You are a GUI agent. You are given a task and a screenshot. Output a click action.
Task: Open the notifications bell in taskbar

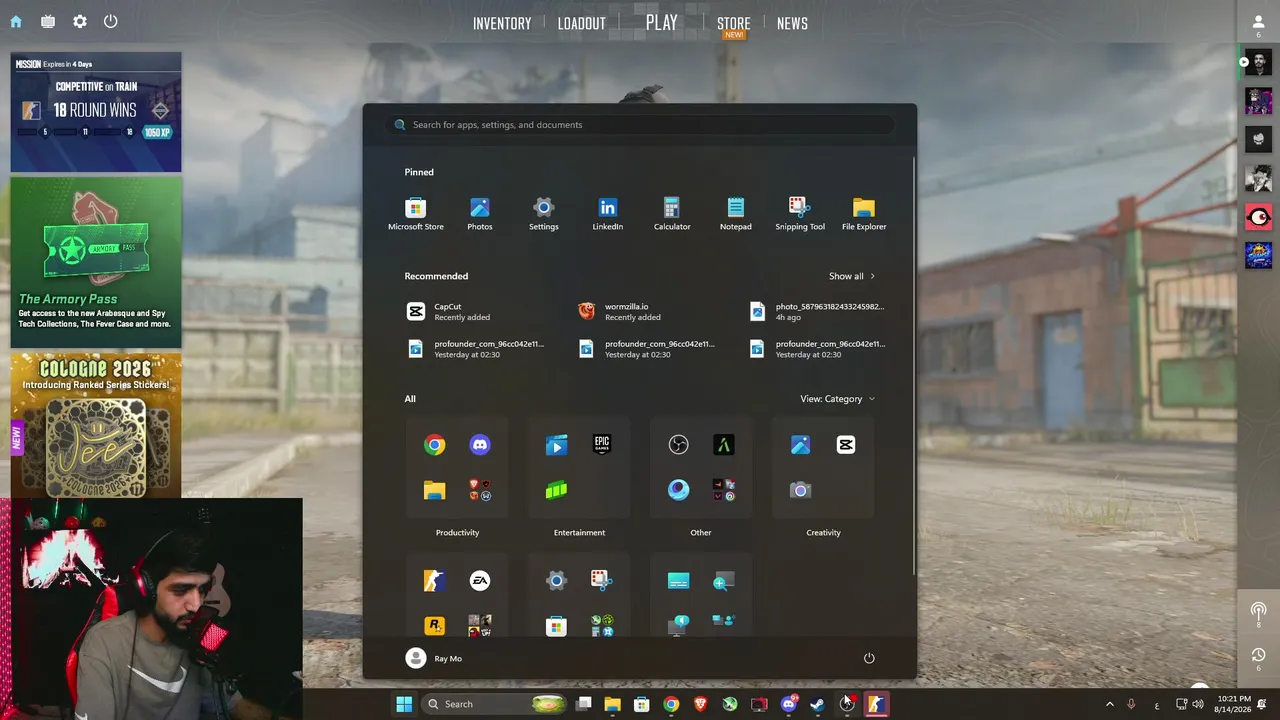coord(1262,704)
